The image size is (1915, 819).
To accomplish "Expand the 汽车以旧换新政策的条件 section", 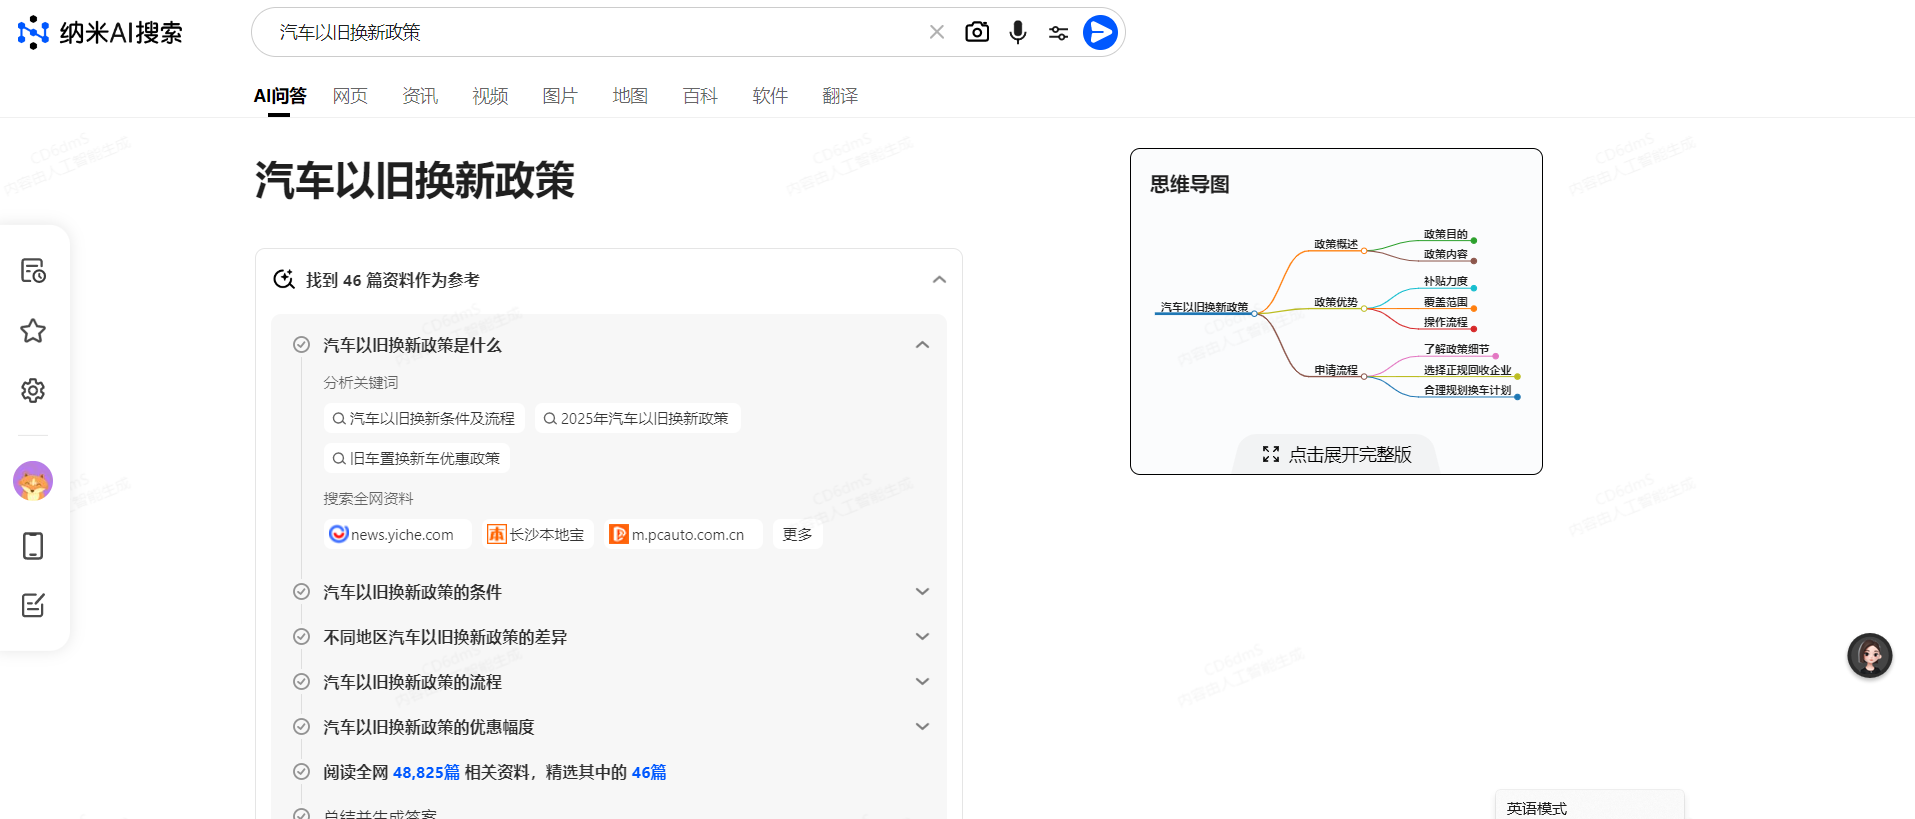I will point(922,592).
